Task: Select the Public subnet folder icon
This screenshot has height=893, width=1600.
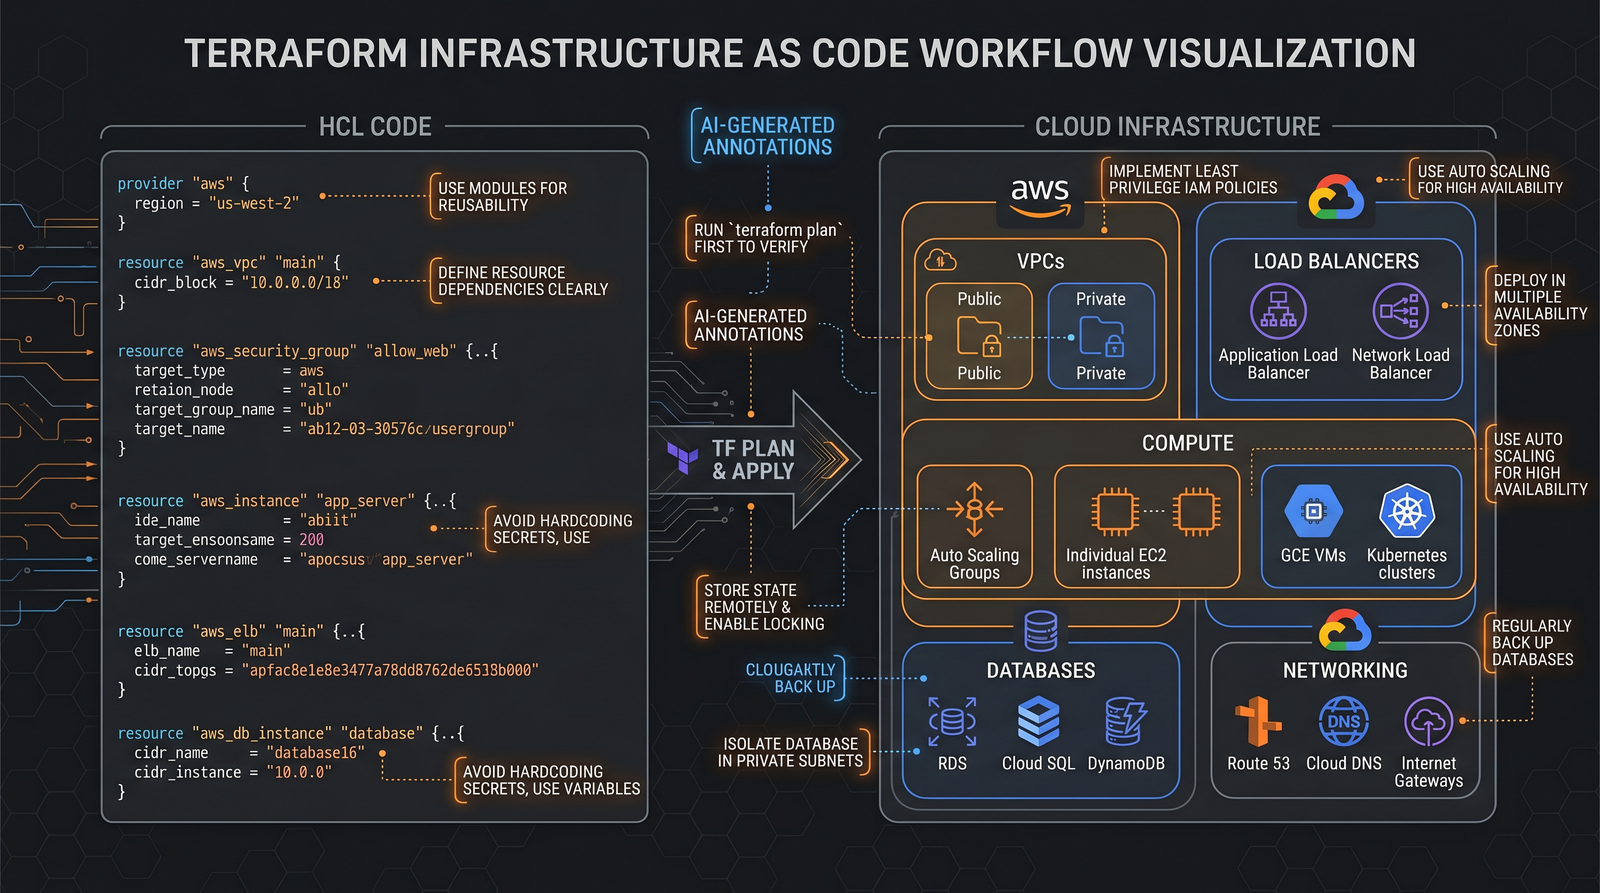Action: [979, 336]
